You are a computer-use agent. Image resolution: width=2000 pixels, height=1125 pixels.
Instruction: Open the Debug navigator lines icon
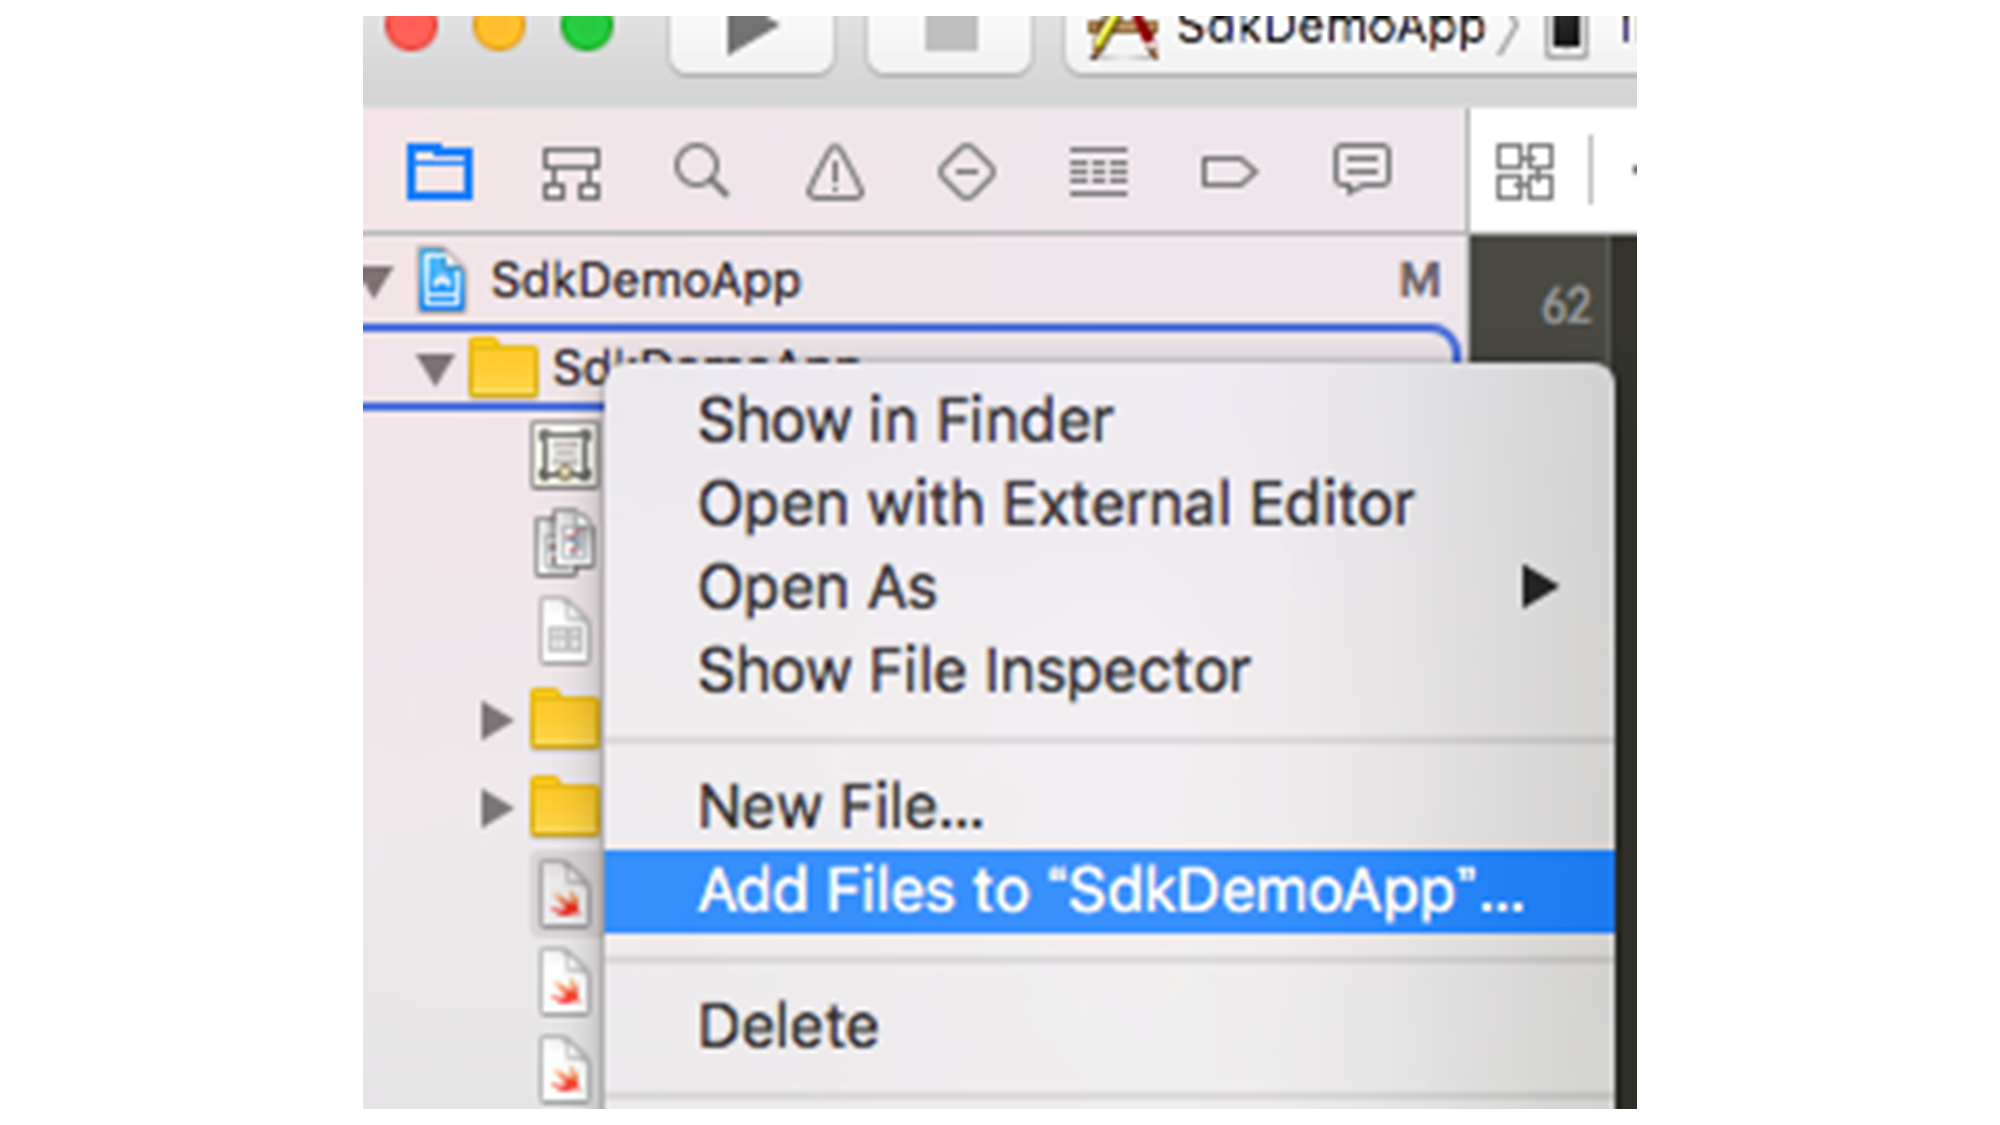(1098, 172)
